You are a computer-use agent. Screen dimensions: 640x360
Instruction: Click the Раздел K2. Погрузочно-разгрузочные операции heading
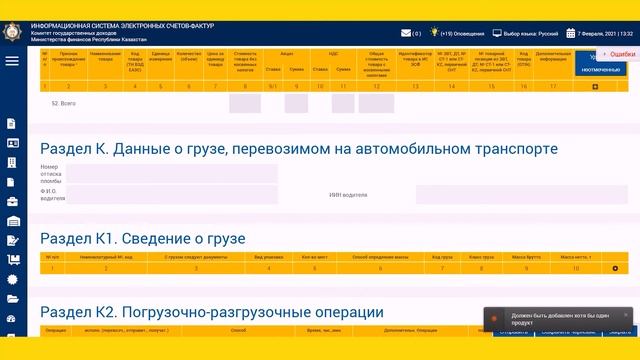click(x=212, y=312)
